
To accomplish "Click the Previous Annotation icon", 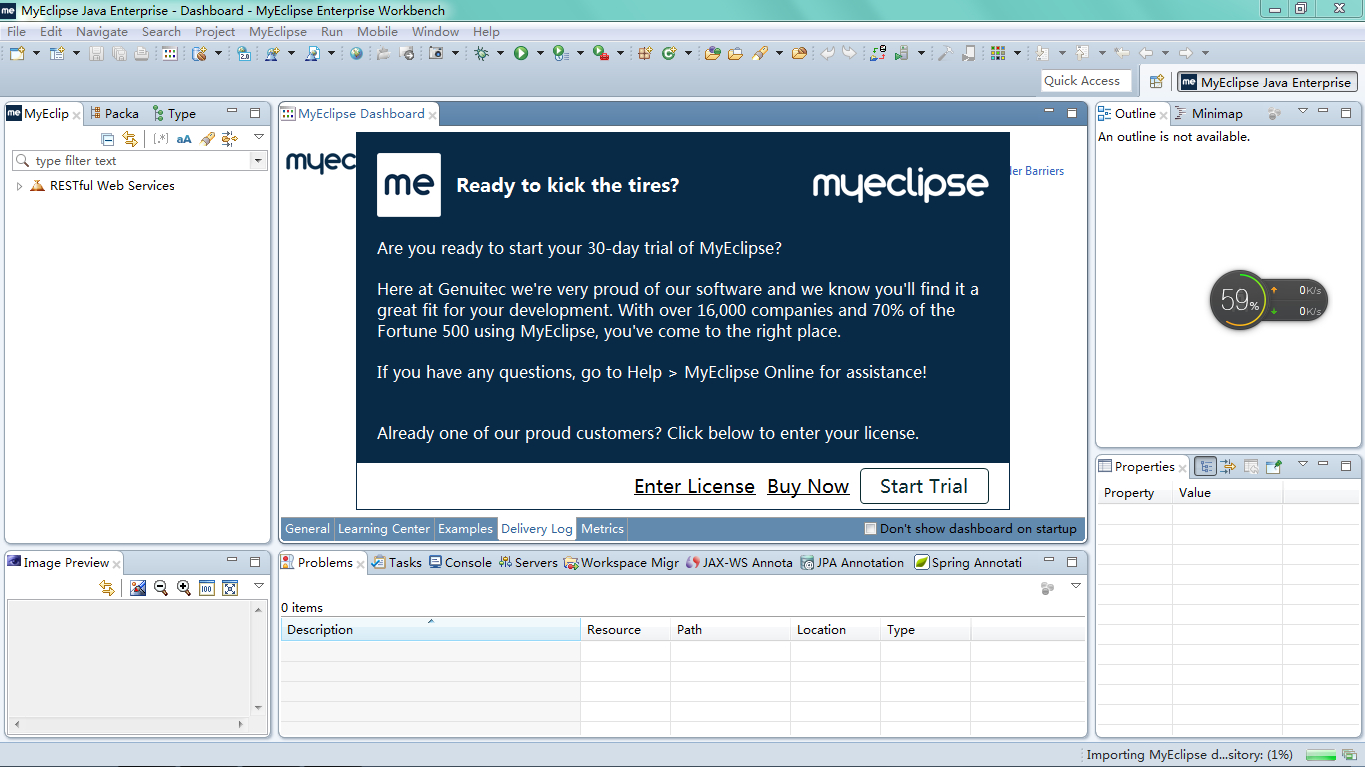I will point(1082,53).
